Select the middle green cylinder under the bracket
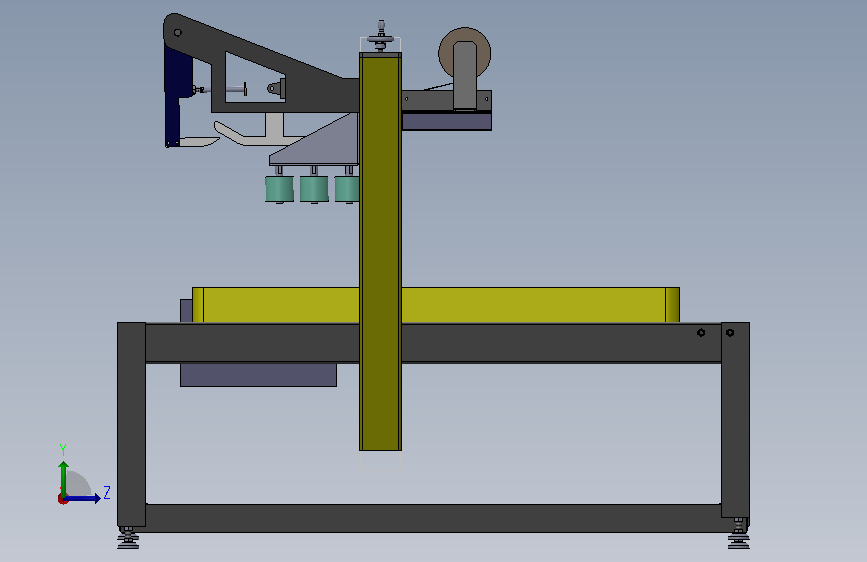Screen dimensions: 867x562 [314, 189]
